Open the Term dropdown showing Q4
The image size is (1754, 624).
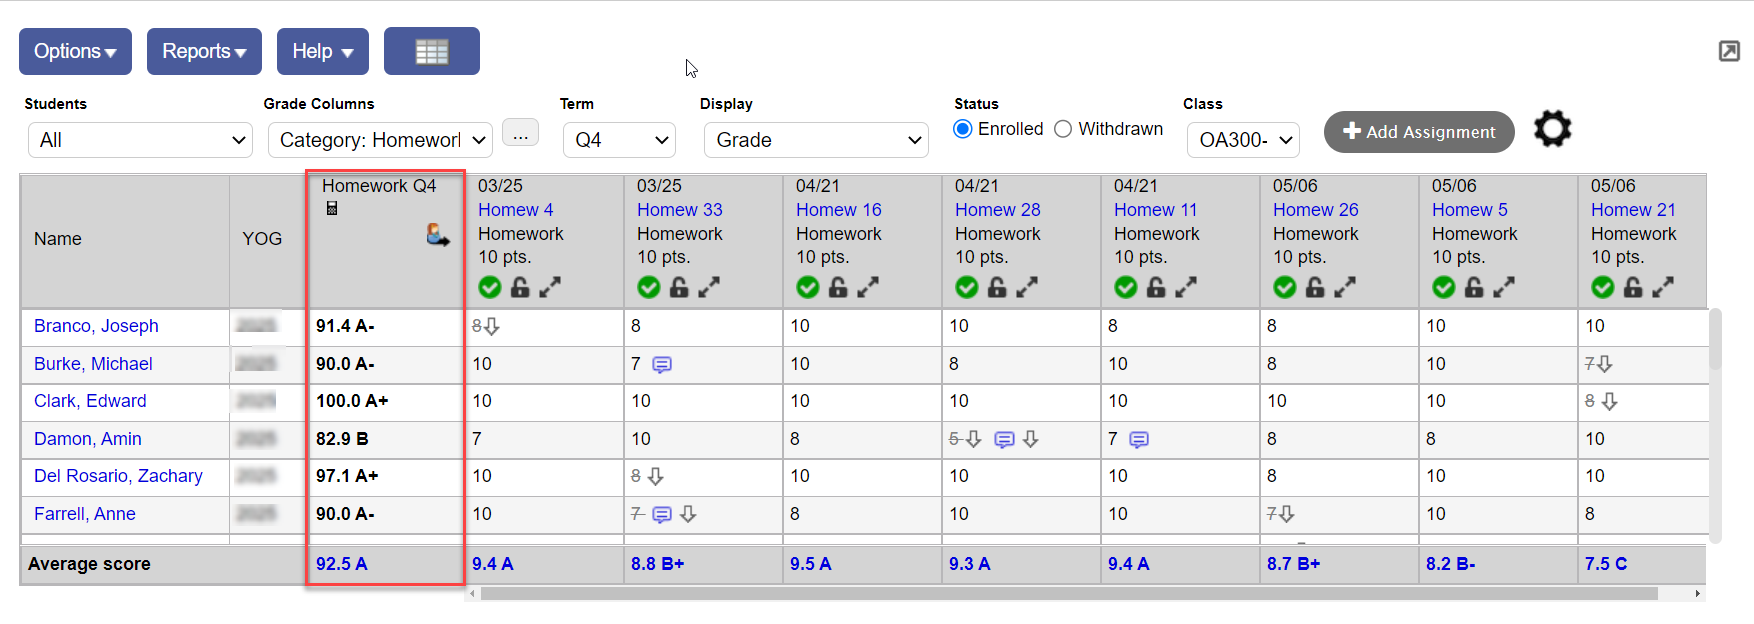pyautogui.click(x=619, y=140)
